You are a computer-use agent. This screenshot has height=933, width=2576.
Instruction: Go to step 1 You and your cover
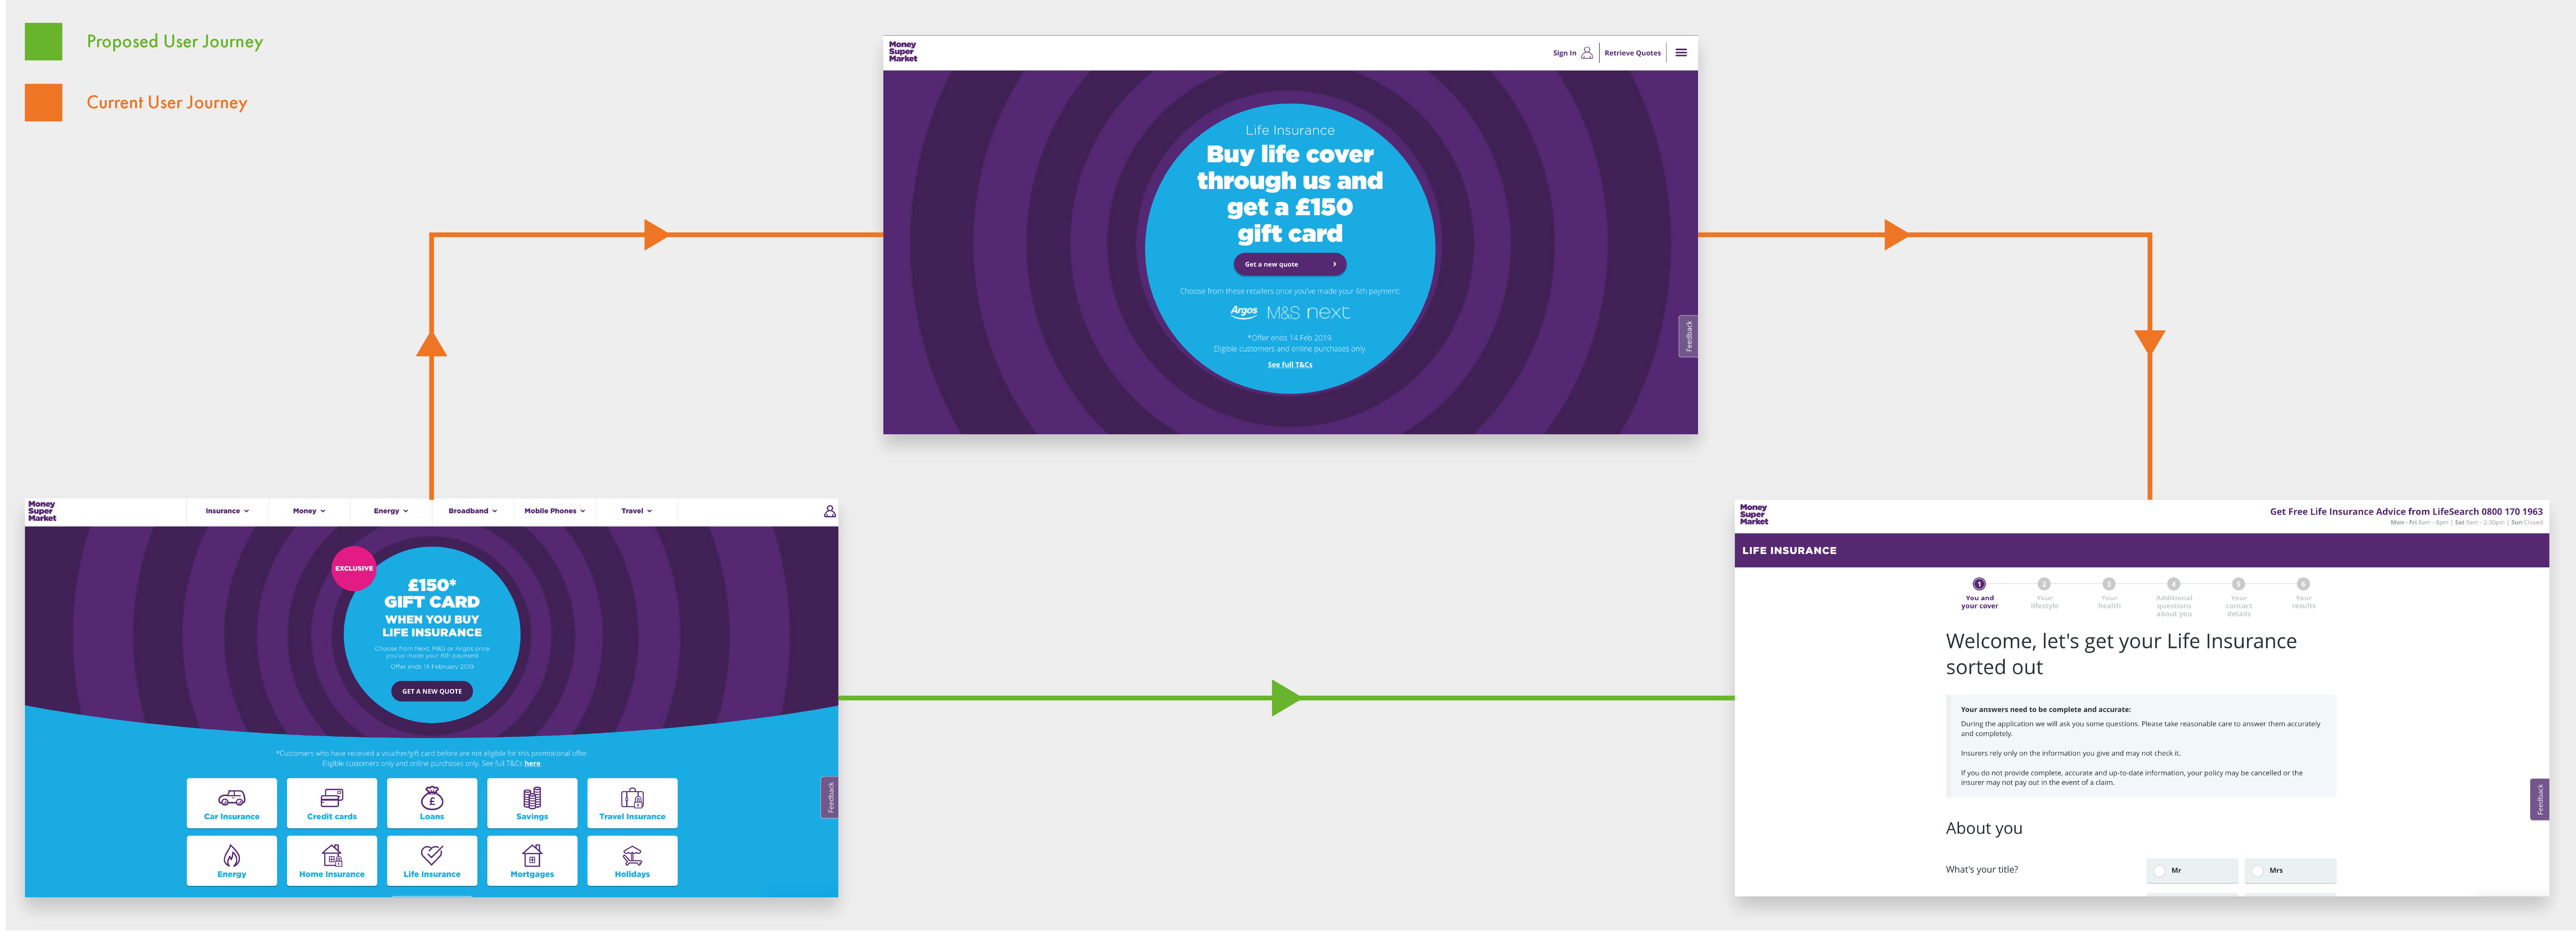[x=1979, y=593]
